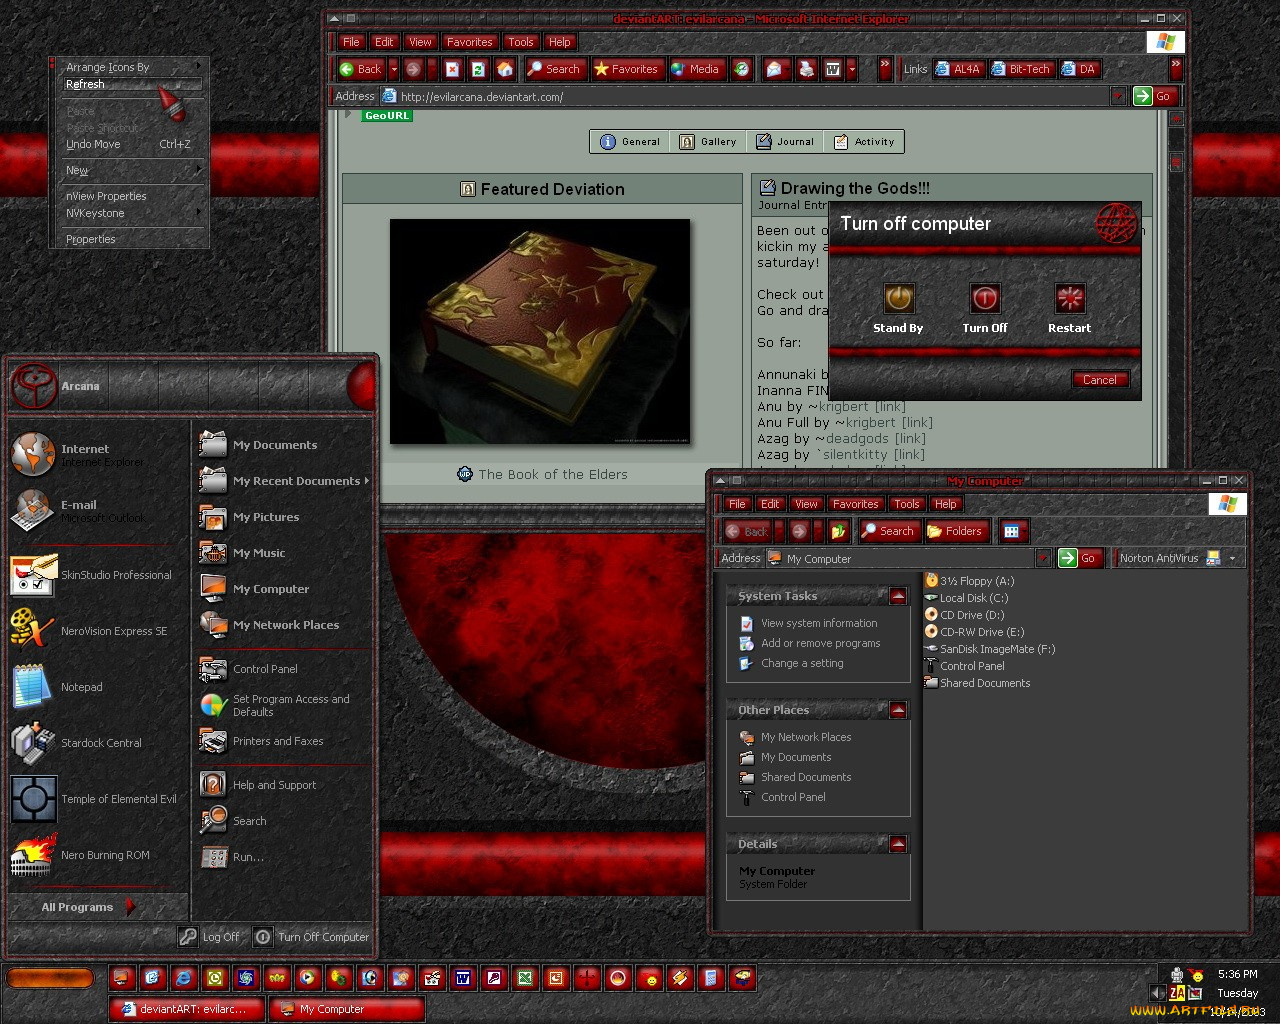Open Internet Explorer from quick launch
This screenshot has height=1024, width=1280.
(x=182, y=978)
